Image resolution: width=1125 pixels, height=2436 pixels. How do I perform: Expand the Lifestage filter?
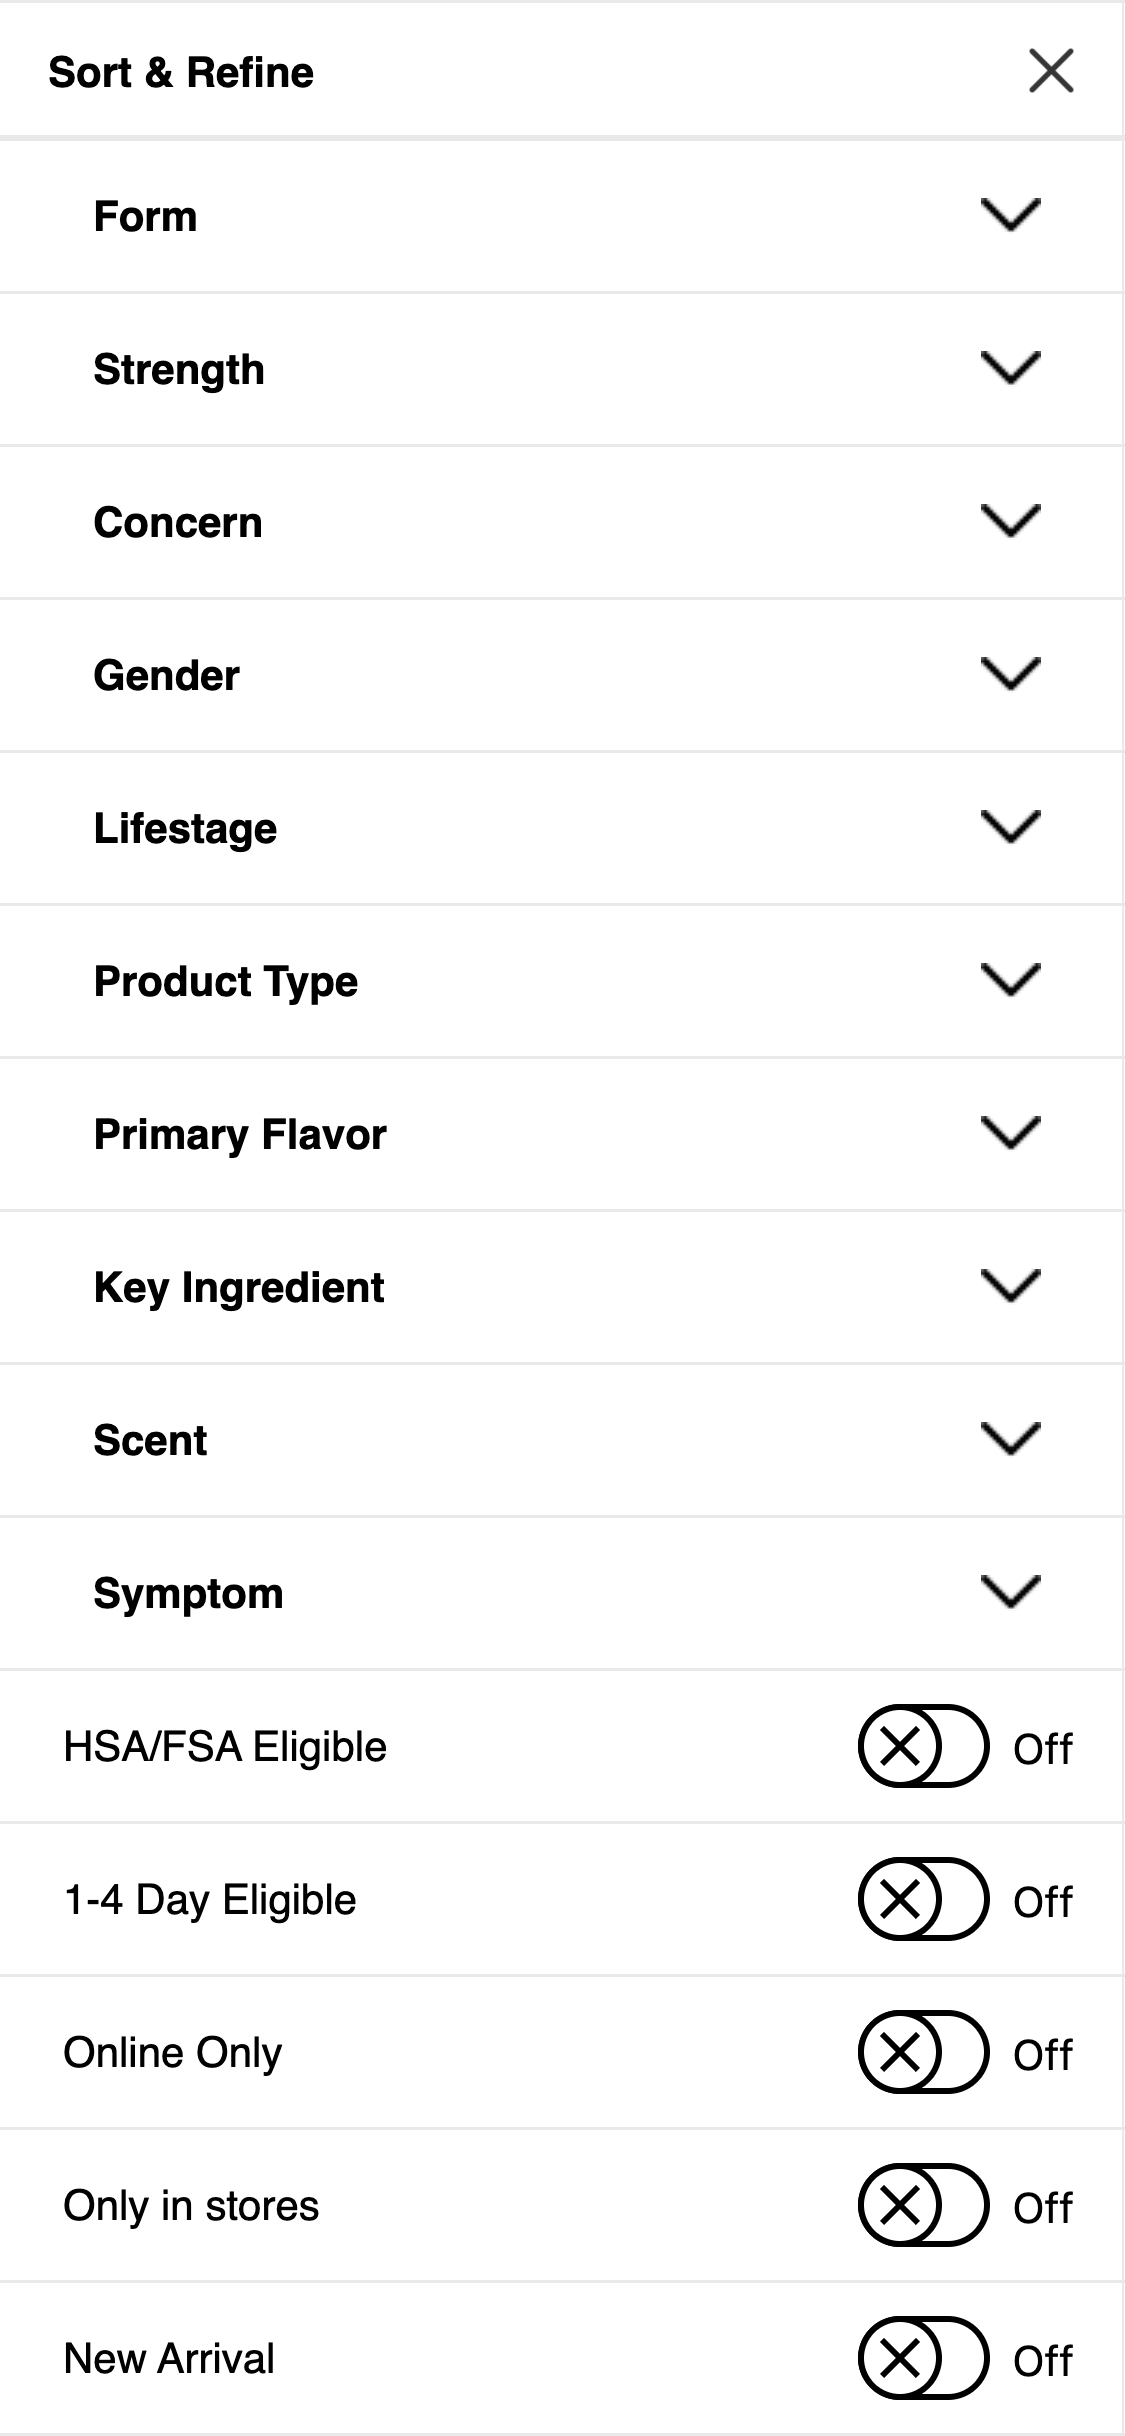click(1013, 827)
